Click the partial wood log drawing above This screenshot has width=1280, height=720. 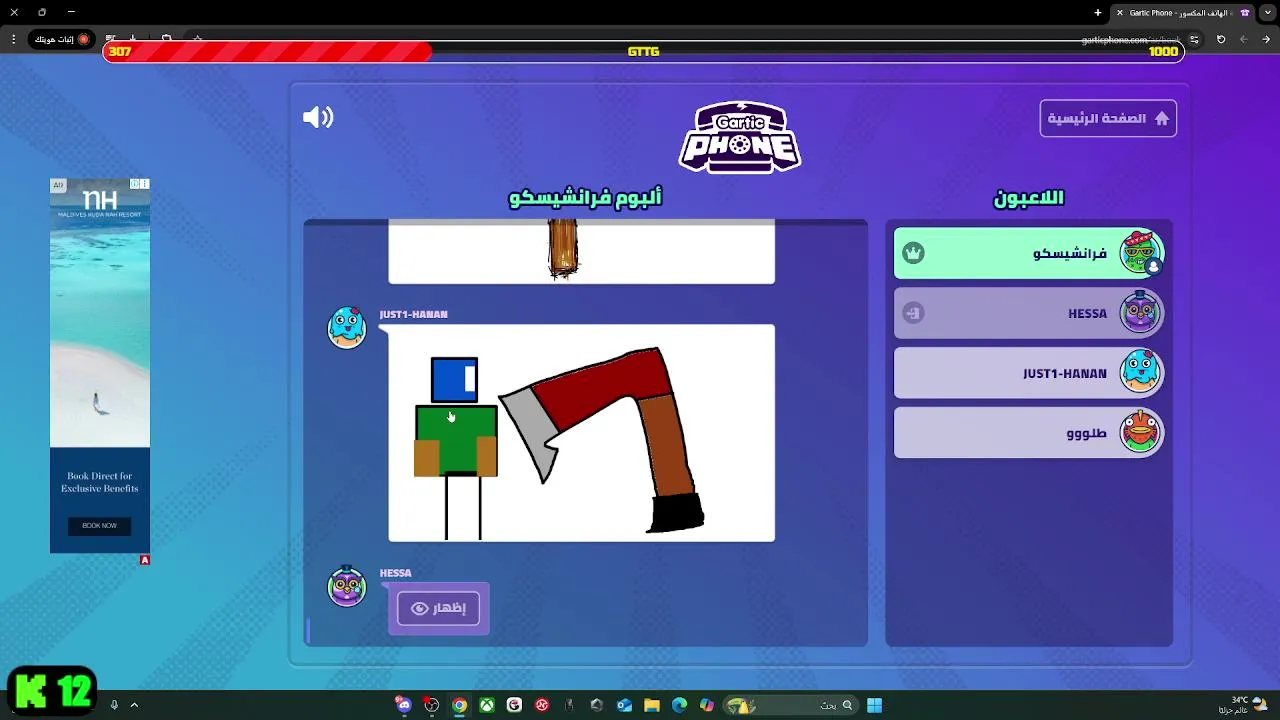[581, 251]
